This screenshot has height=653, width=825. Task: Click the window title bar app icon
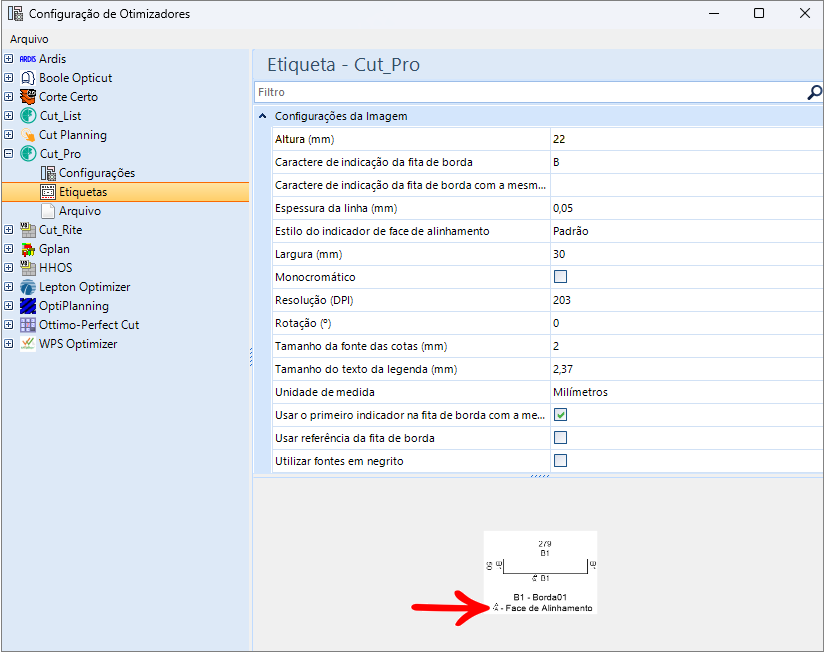pyautogui.click(x=15, y=14)
